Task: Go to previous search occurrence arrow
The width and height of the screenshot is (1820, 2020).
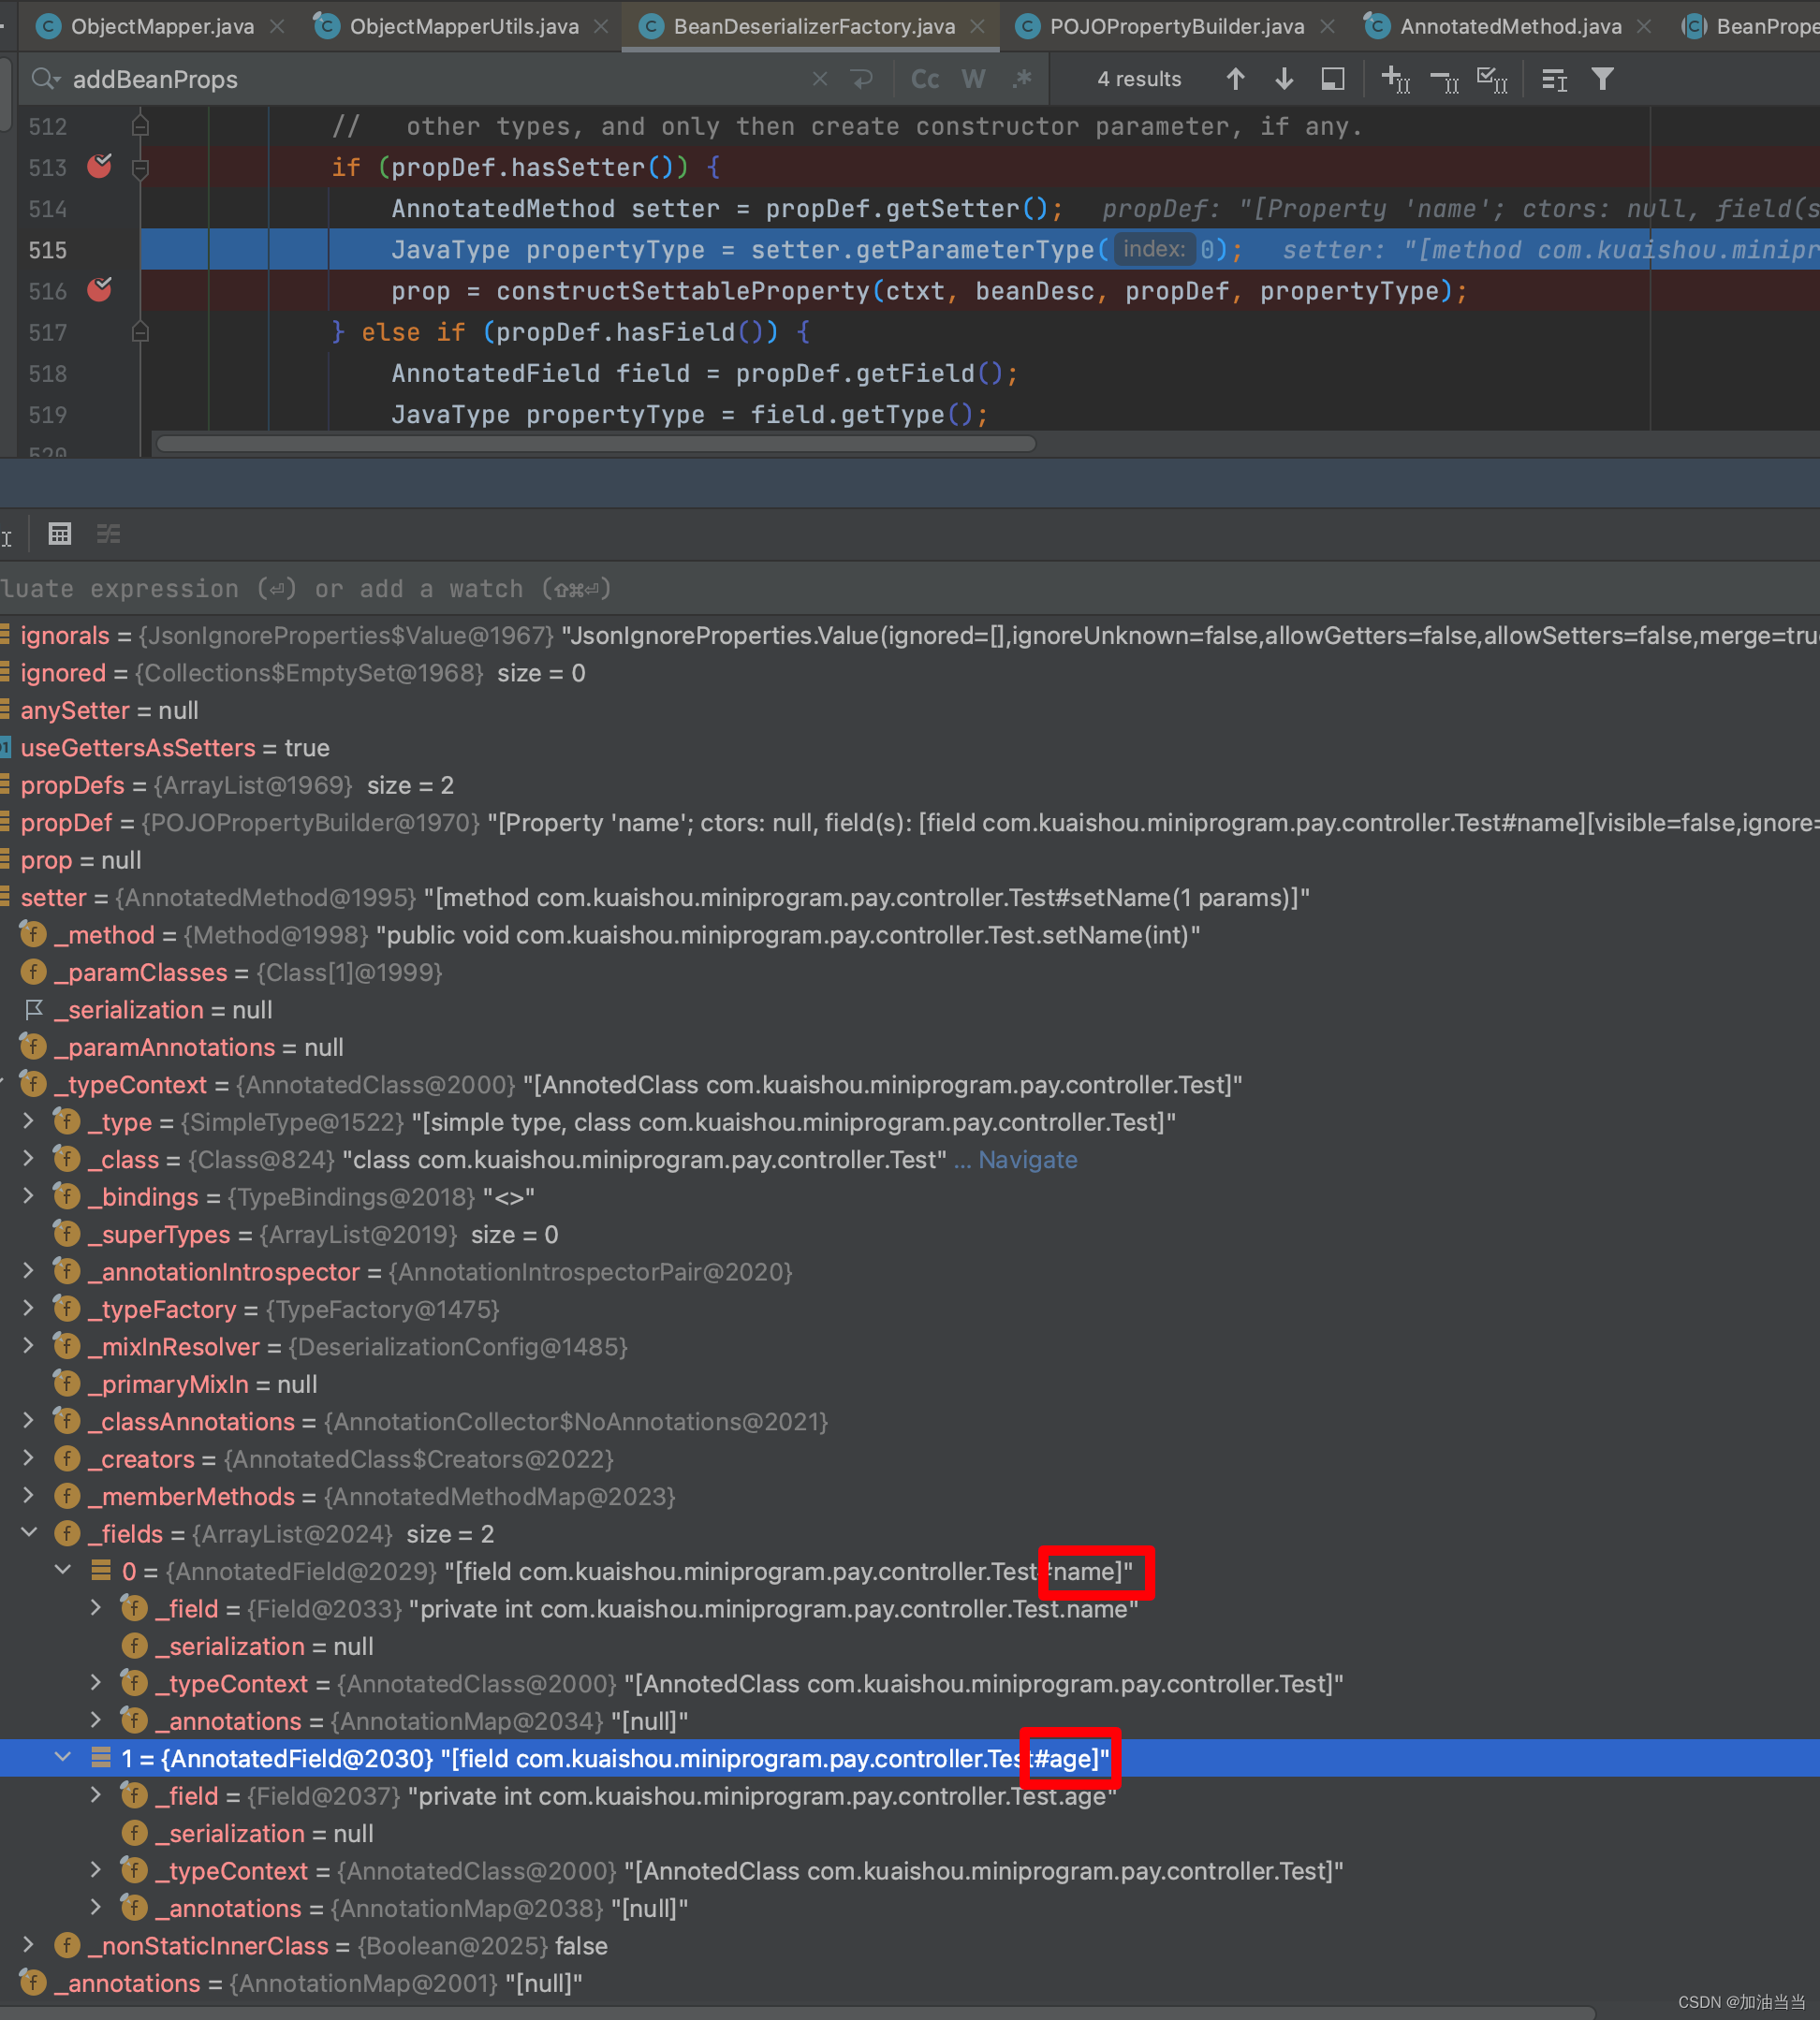Action: 1235,79
